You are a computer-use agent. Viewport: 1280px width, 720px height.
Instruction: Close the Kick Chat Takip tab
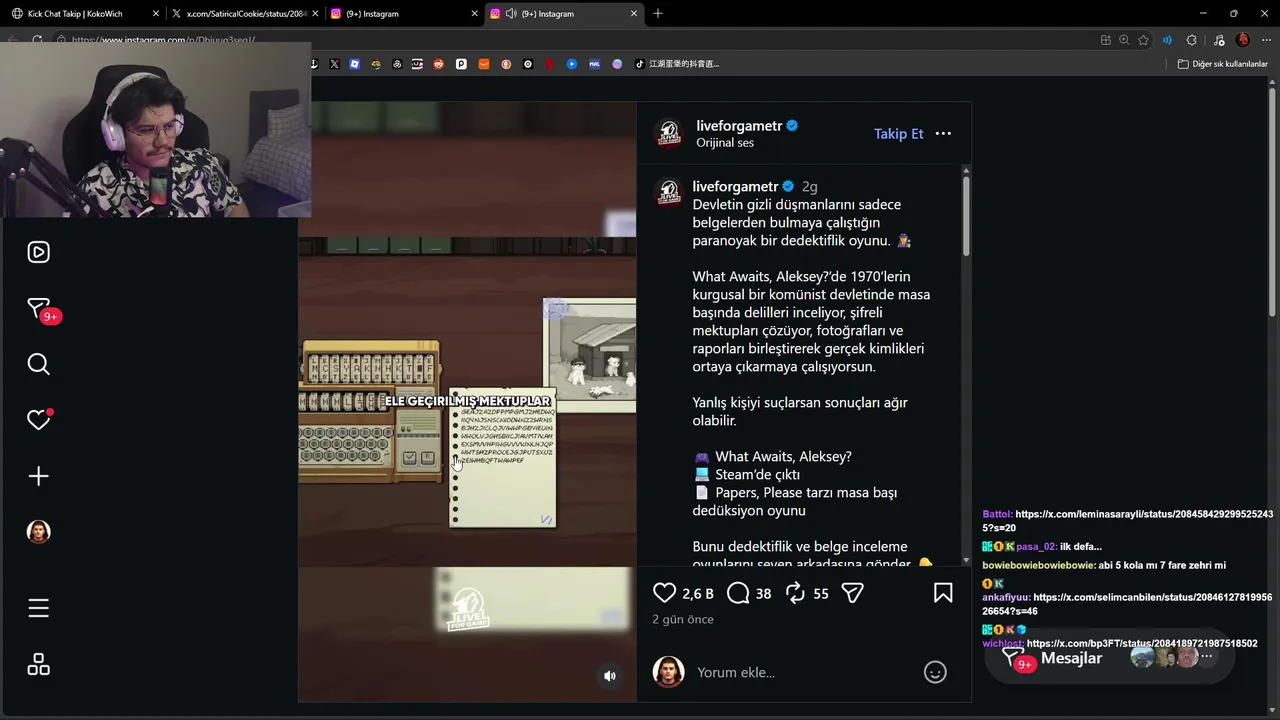(155, 14)
